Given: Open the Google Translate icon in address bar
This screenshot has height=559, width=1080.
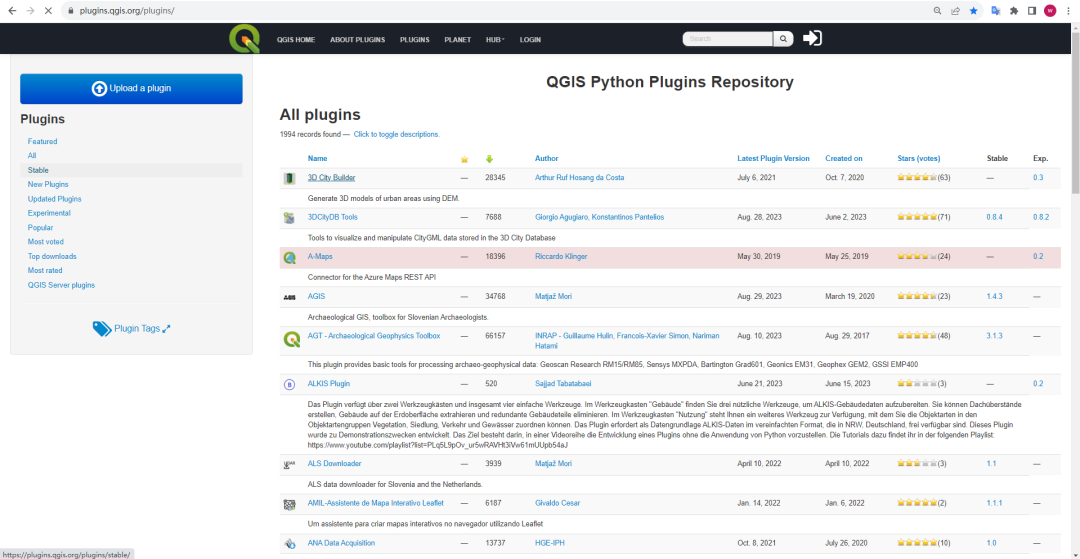Looking at the screenshot, I should (x=995, y=11).
